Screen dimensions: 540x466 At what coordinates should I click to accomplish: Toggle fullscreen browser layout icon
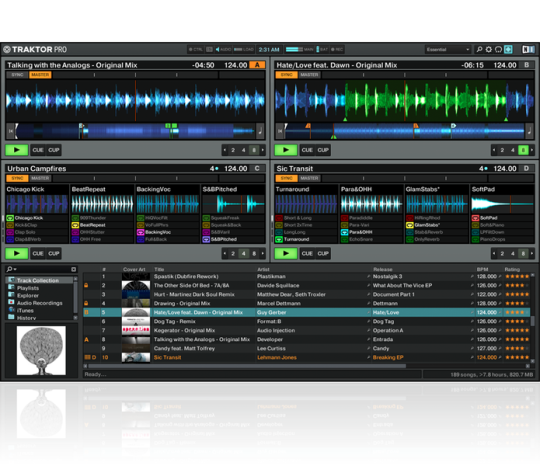click(x=508, y=50)
